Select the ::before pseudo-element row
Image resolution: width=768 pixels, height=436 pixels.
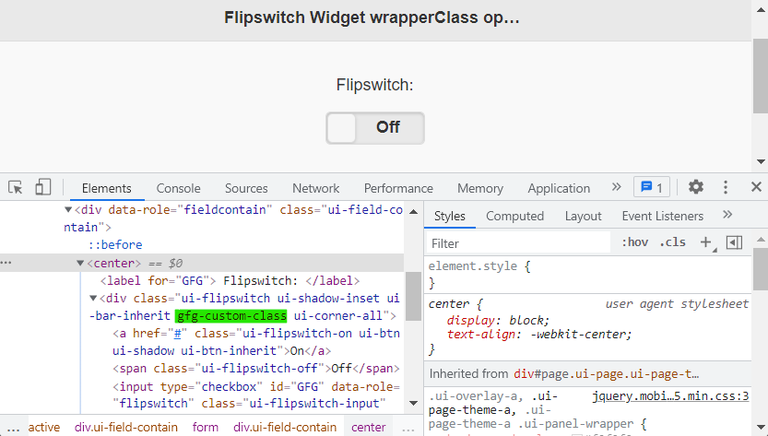click(115, 244)
